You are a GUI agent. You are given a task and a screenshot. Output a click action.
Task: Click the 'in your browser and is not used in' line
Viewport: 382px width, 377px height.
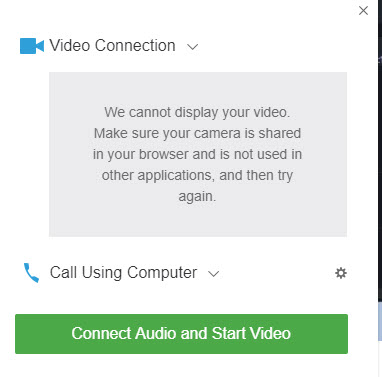197,154
